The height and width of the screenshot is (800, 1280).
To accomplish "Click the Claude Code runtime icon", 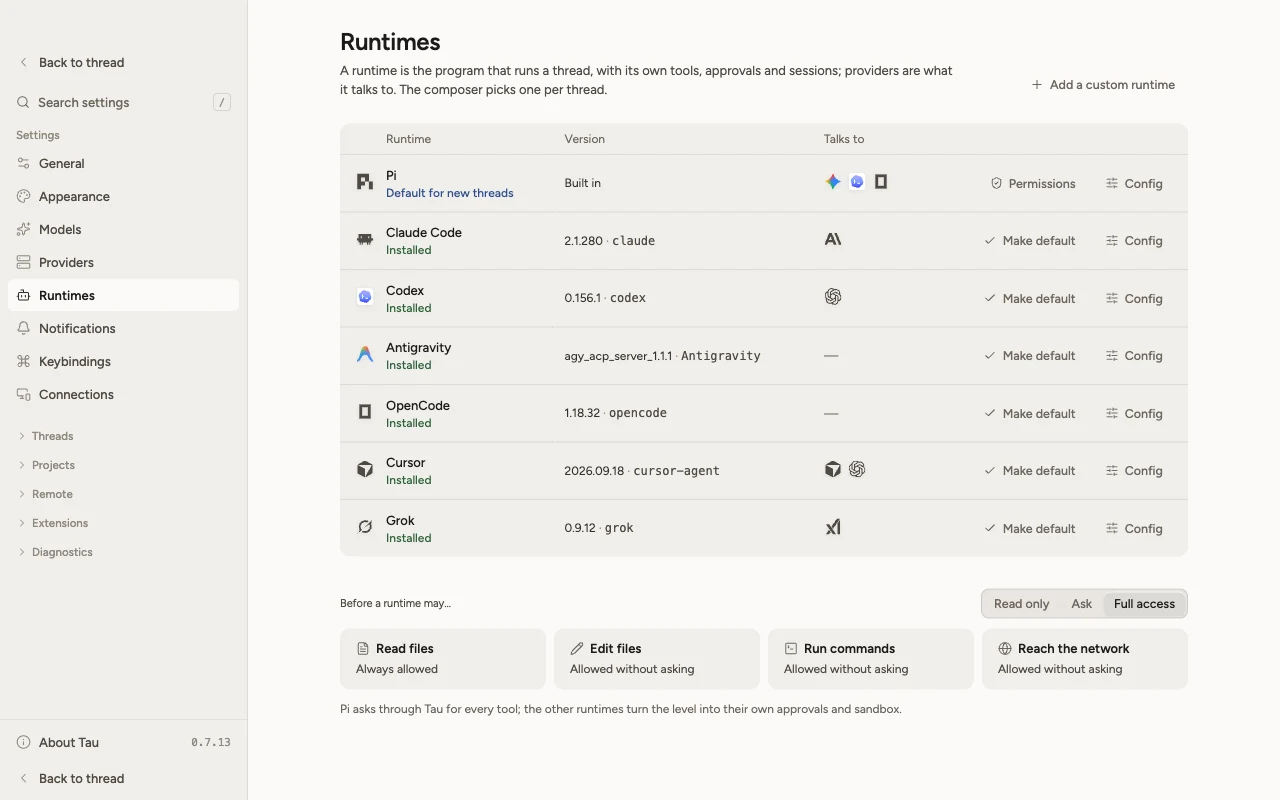I will [365, 240].
